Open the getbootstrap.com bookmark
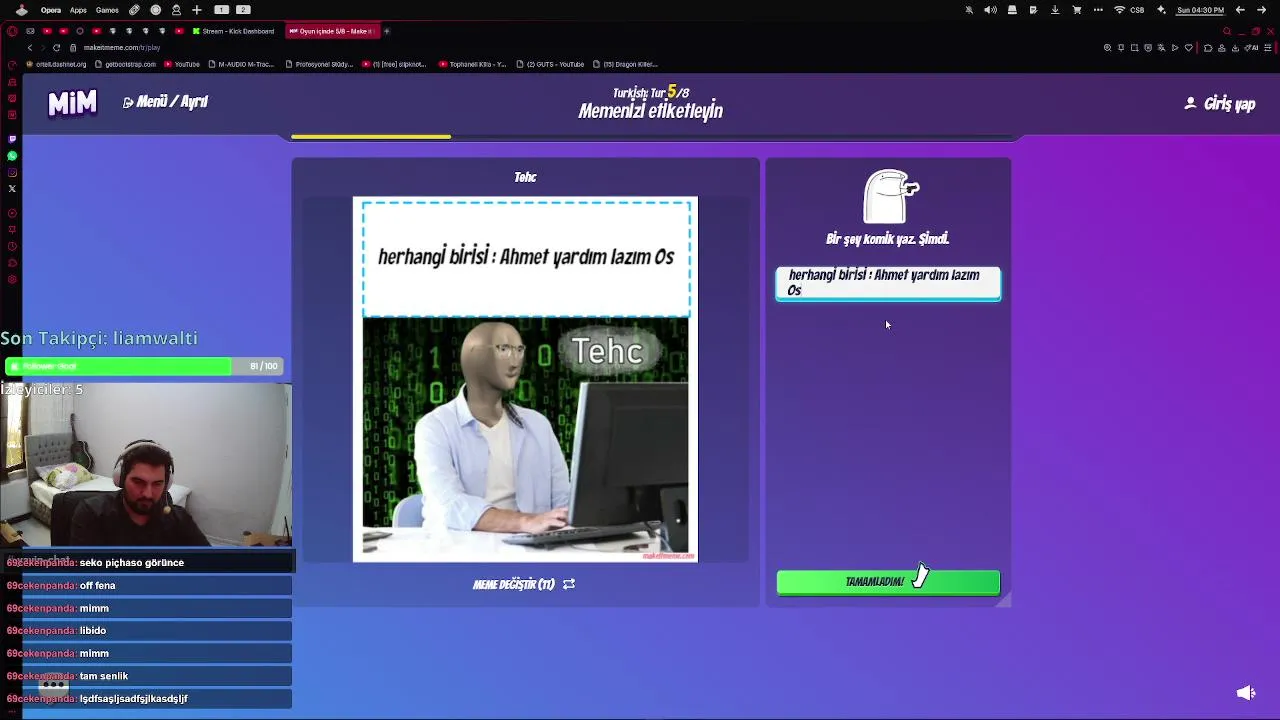Viewport: 1280px width, 720px height. [x=125, y=64]
